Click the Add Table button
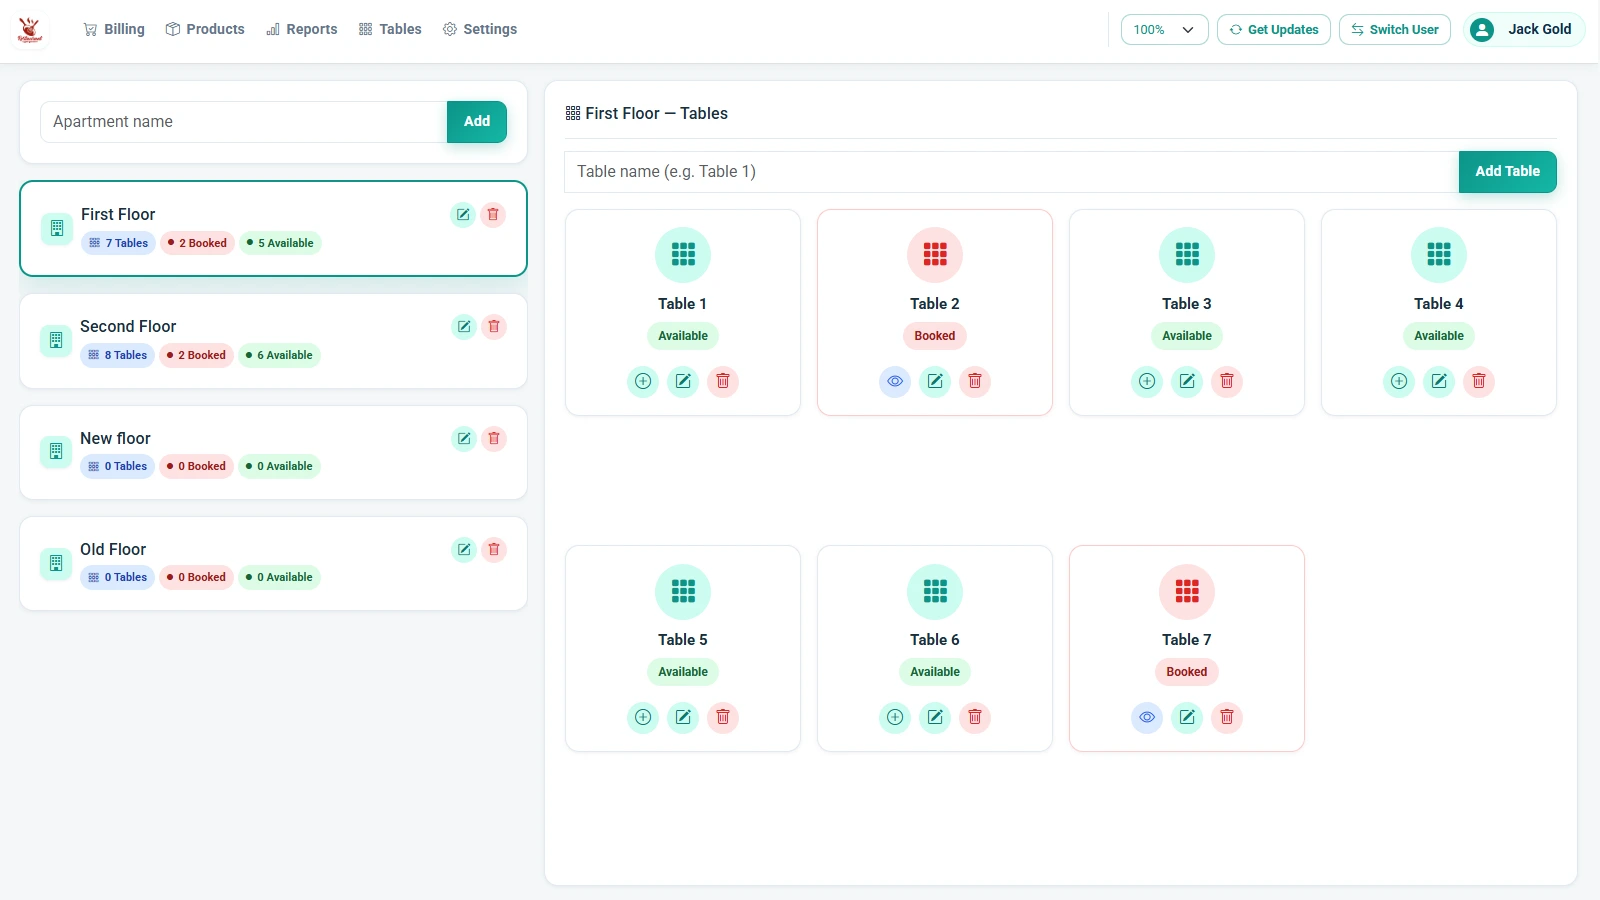Screen dimensions: 1600x900 click(x=1508, y=171)
